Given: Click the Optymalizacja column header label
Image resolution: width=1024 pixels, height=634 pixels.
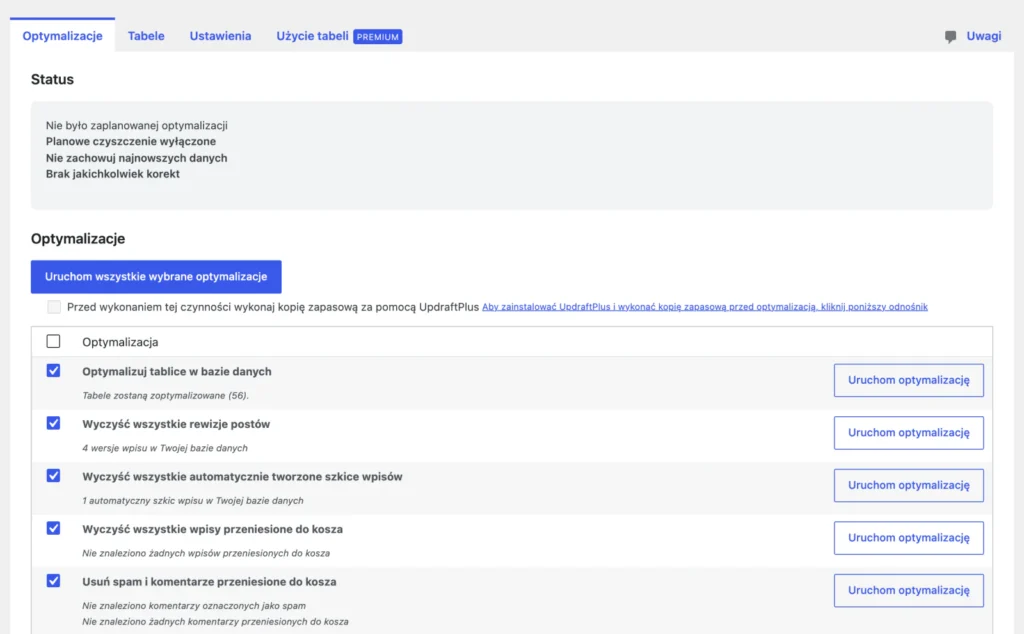Looking at the screenshot, I should 120,342.
